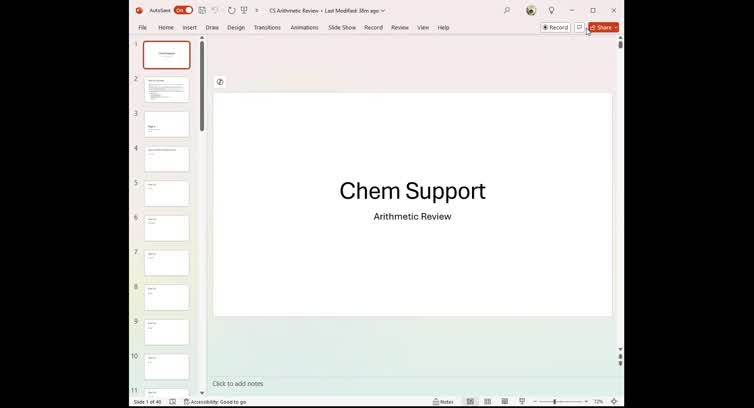Click the zoom slider handle
Screen dimensions: 754x408
tap(554, 401)
